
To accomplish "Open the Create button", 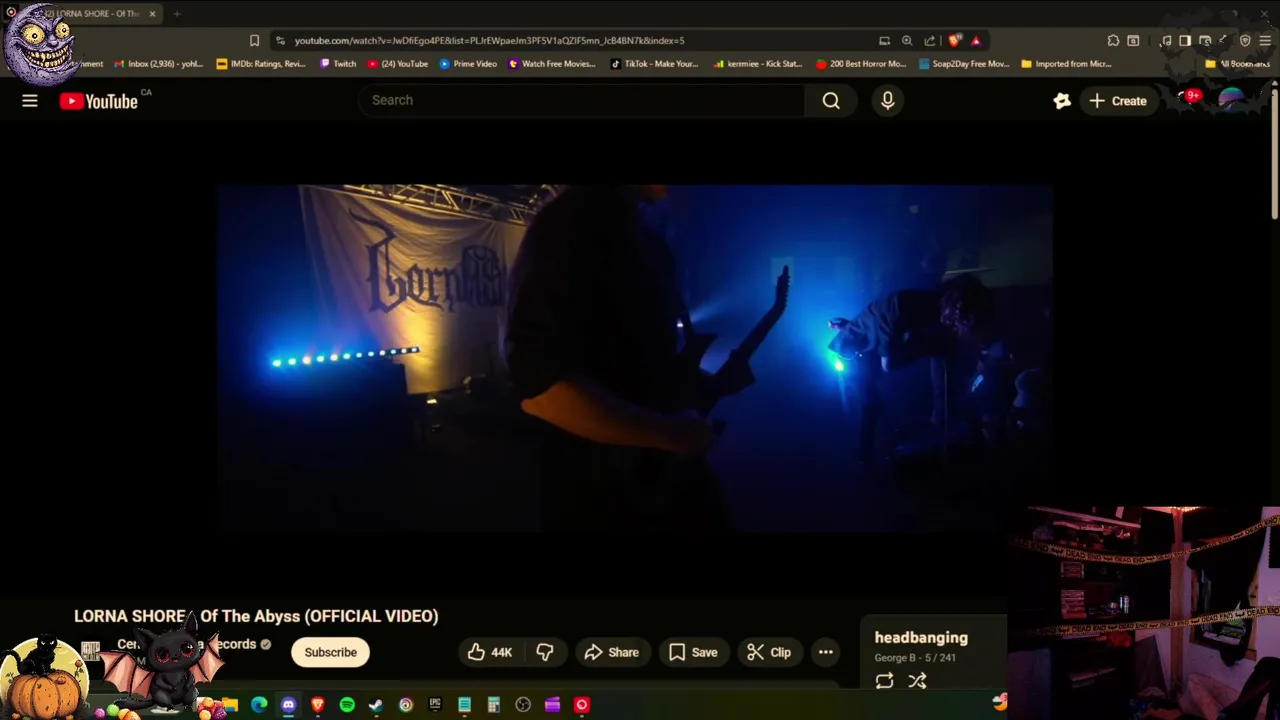I will (1118, 101).
